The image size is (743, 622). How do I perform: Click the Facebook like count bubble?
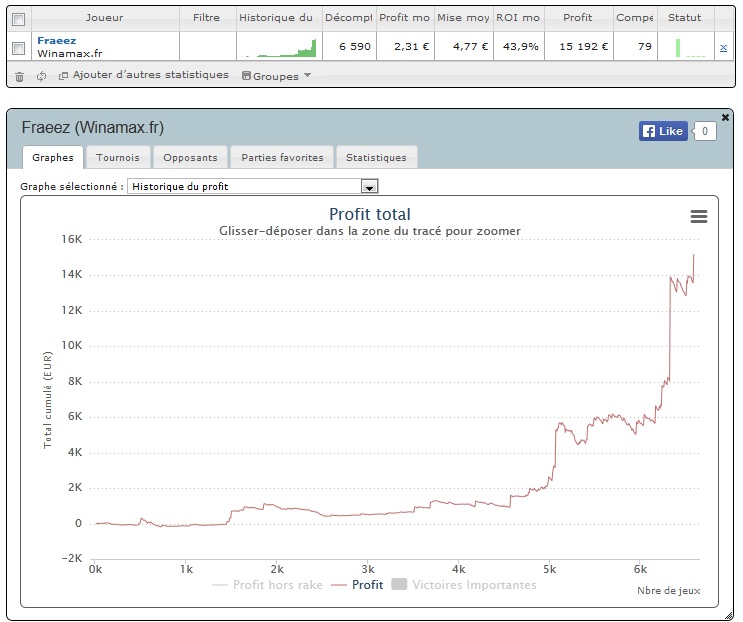pyautogui.click(x=705, y=131)
